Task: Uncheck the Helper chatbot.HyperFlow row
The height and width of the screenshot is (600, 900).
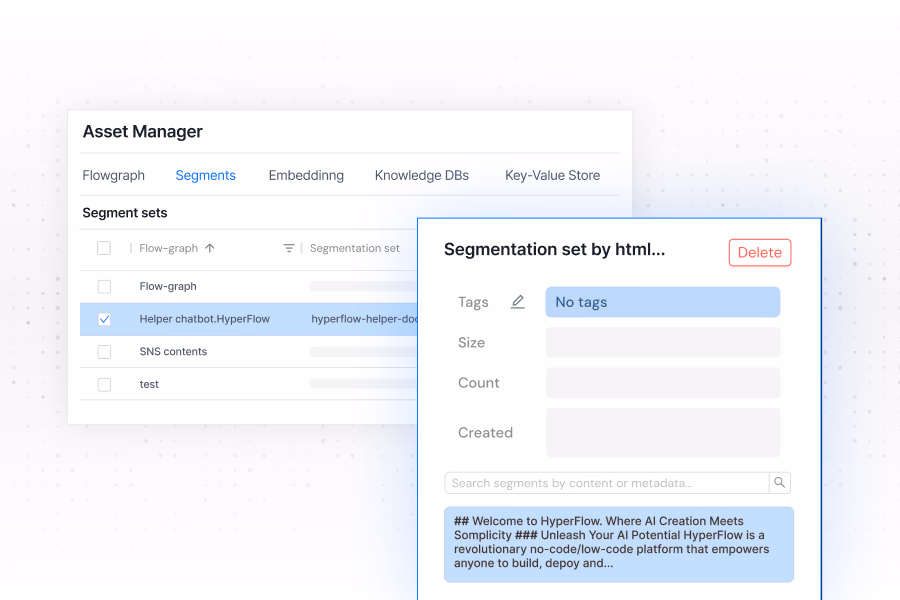Action: click(x=104, y=318)
